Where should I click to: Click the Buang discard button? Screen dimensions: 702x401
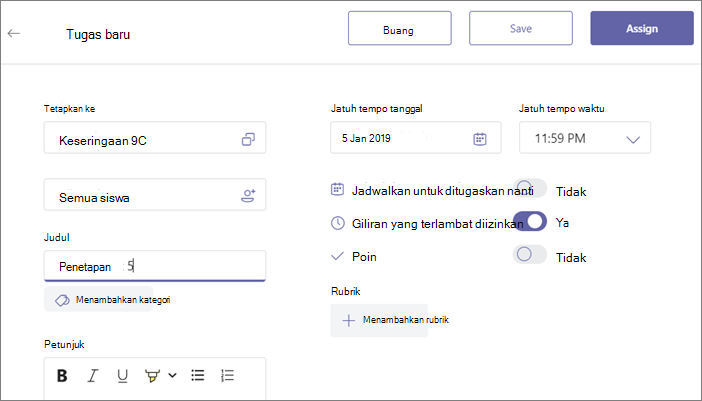pos(400,28)
